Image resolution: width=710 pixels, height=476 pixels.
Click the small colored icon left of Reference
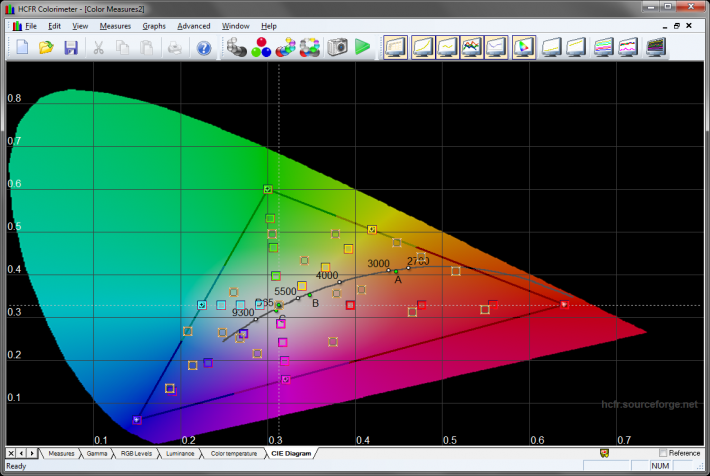point(604,453)
